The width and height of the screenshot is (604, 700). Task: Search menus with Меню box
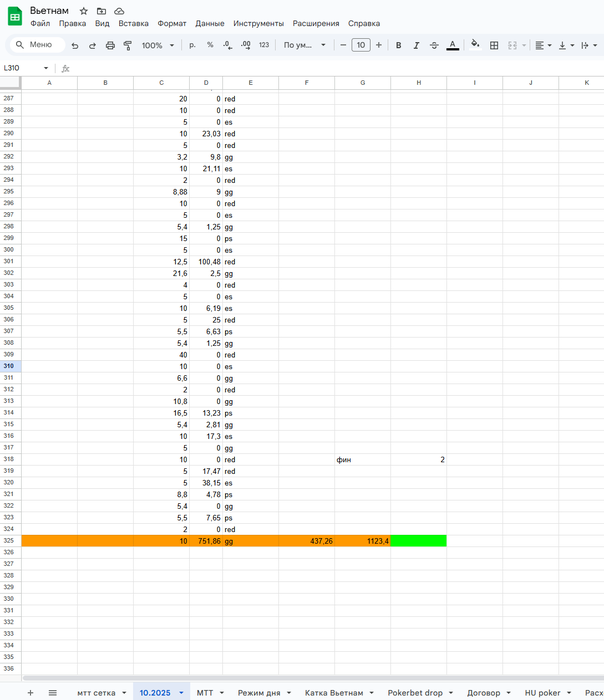coord(37,45)
